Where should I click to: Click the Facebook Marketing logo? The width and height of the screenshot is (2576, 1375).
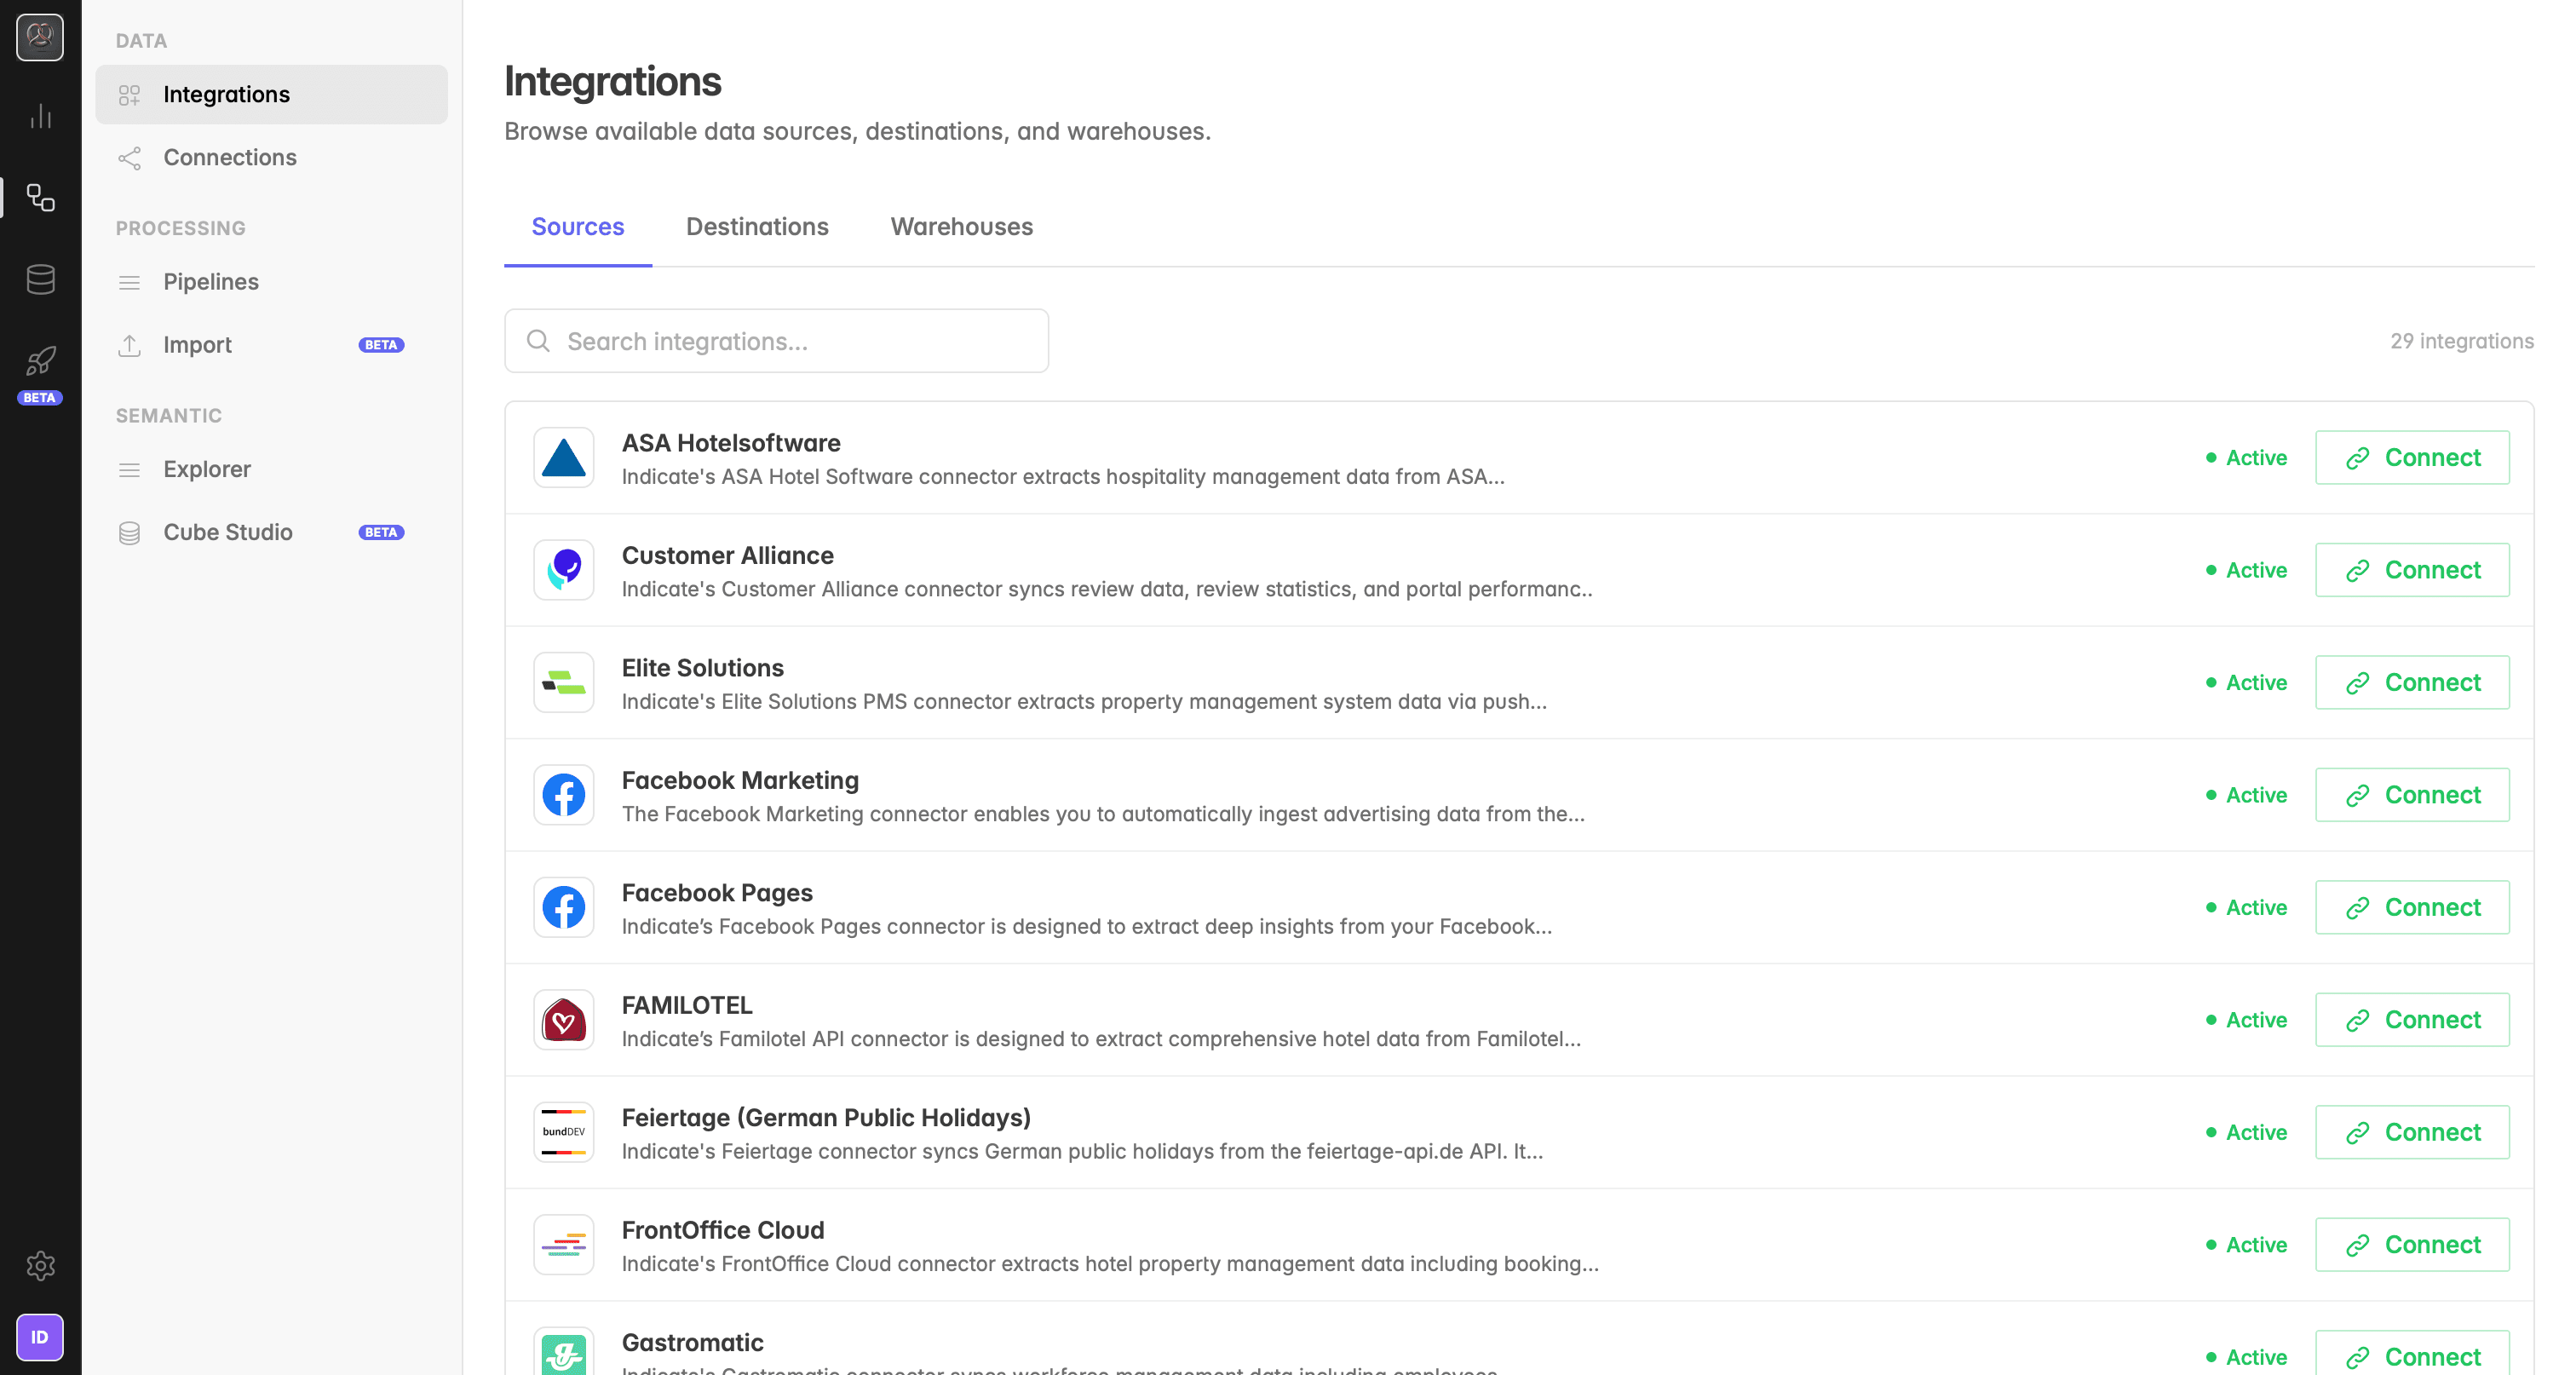[x=564, y=795]
